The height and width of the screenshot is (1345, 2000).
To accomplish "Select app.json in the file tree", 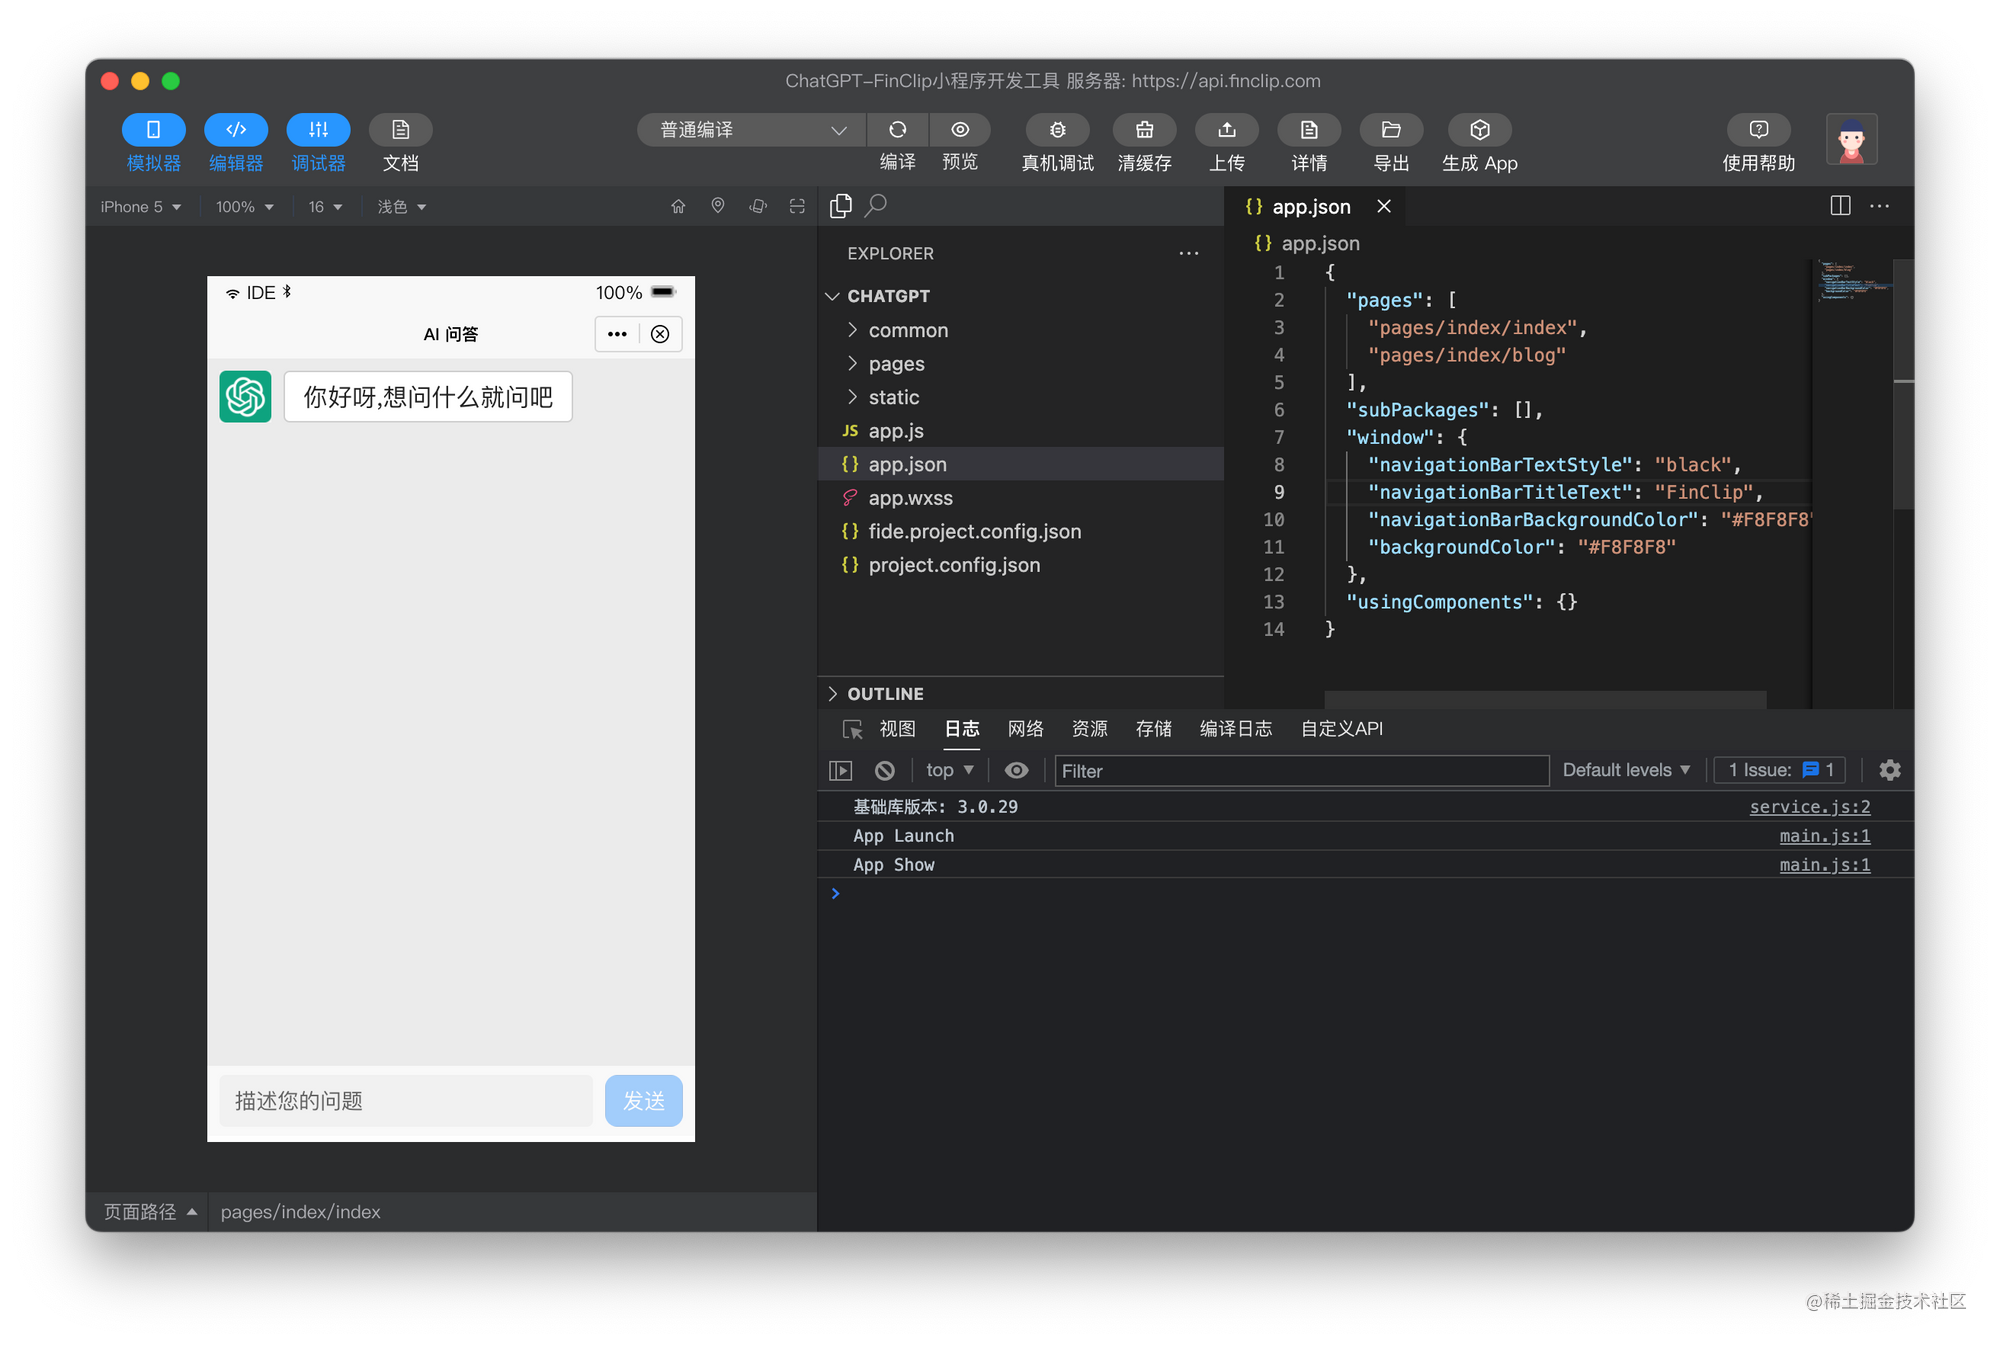I will coord(1021,464).
